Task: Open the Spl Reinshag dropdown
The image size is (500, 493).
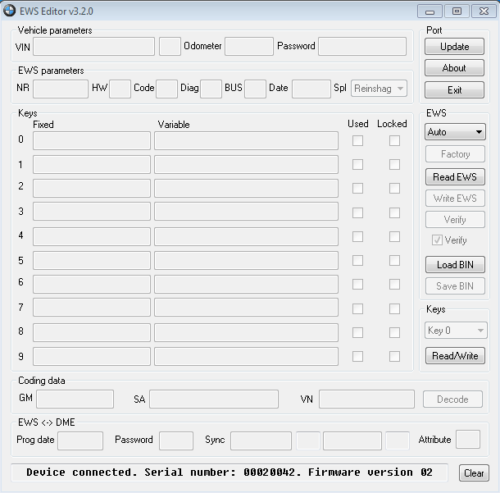Action: tap(379, 88)
